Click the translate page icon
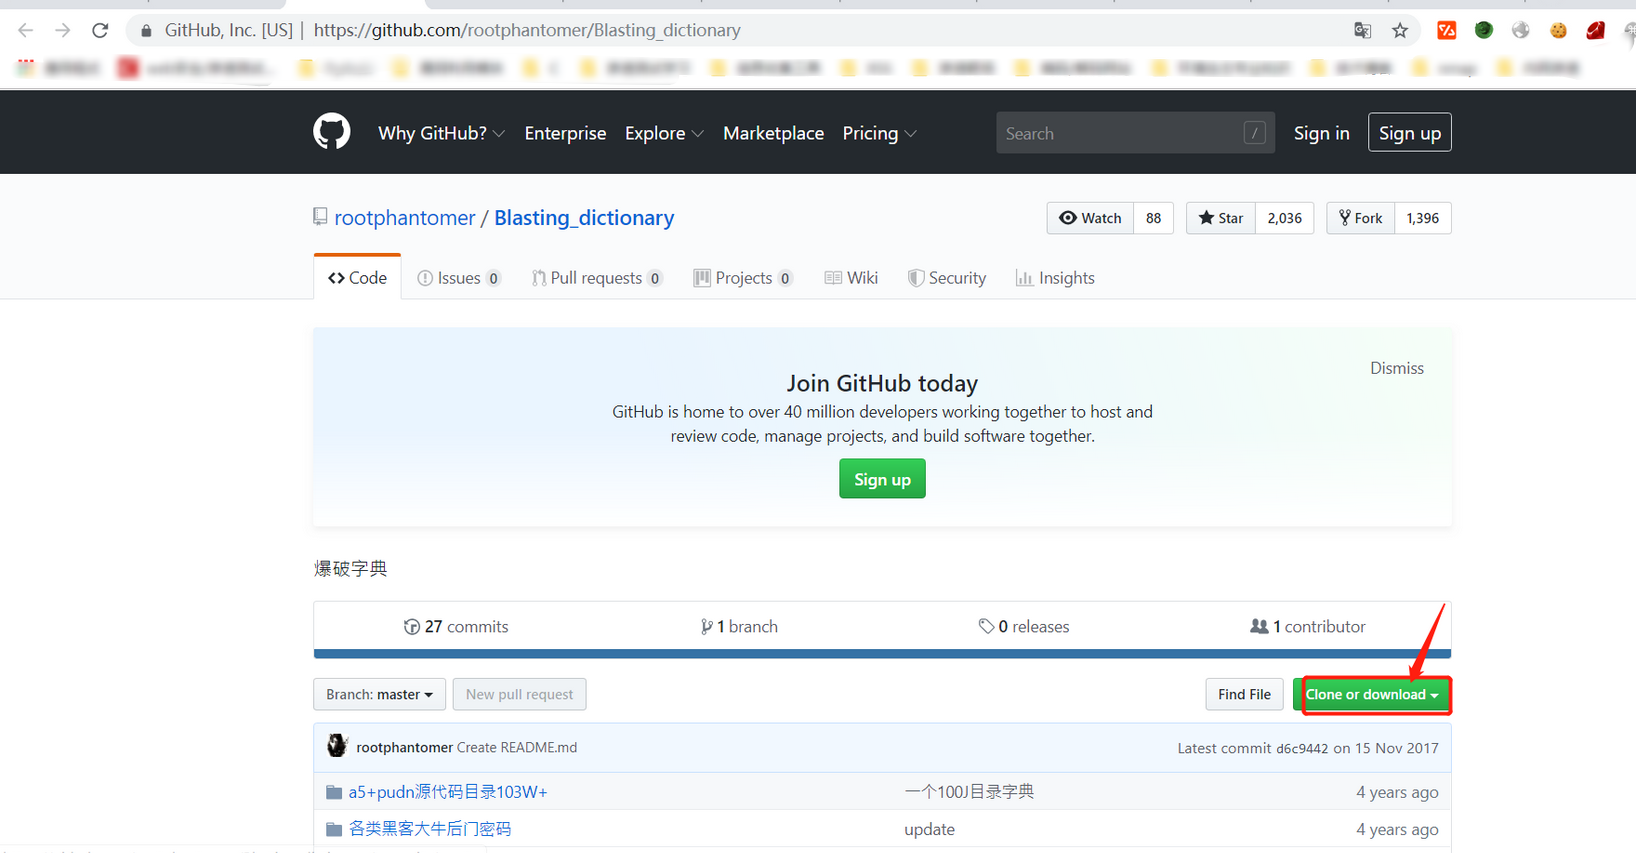The image size is (1636, 853). pyautogui.click(x=1362, y=30)
